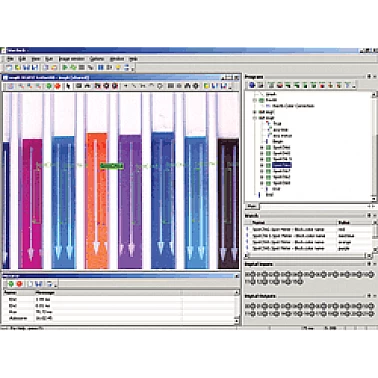Click the yellow Open folder icon in main toolbar
Screen dimensions: 378x378
(x=18, y=68)
